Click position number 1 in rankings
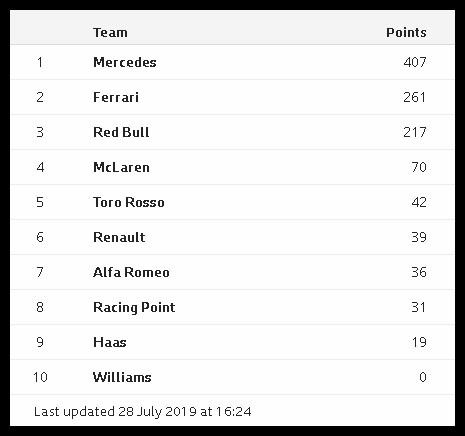This screenshot has width=465, height=436. pyautogui.click(x=40, y=62)
